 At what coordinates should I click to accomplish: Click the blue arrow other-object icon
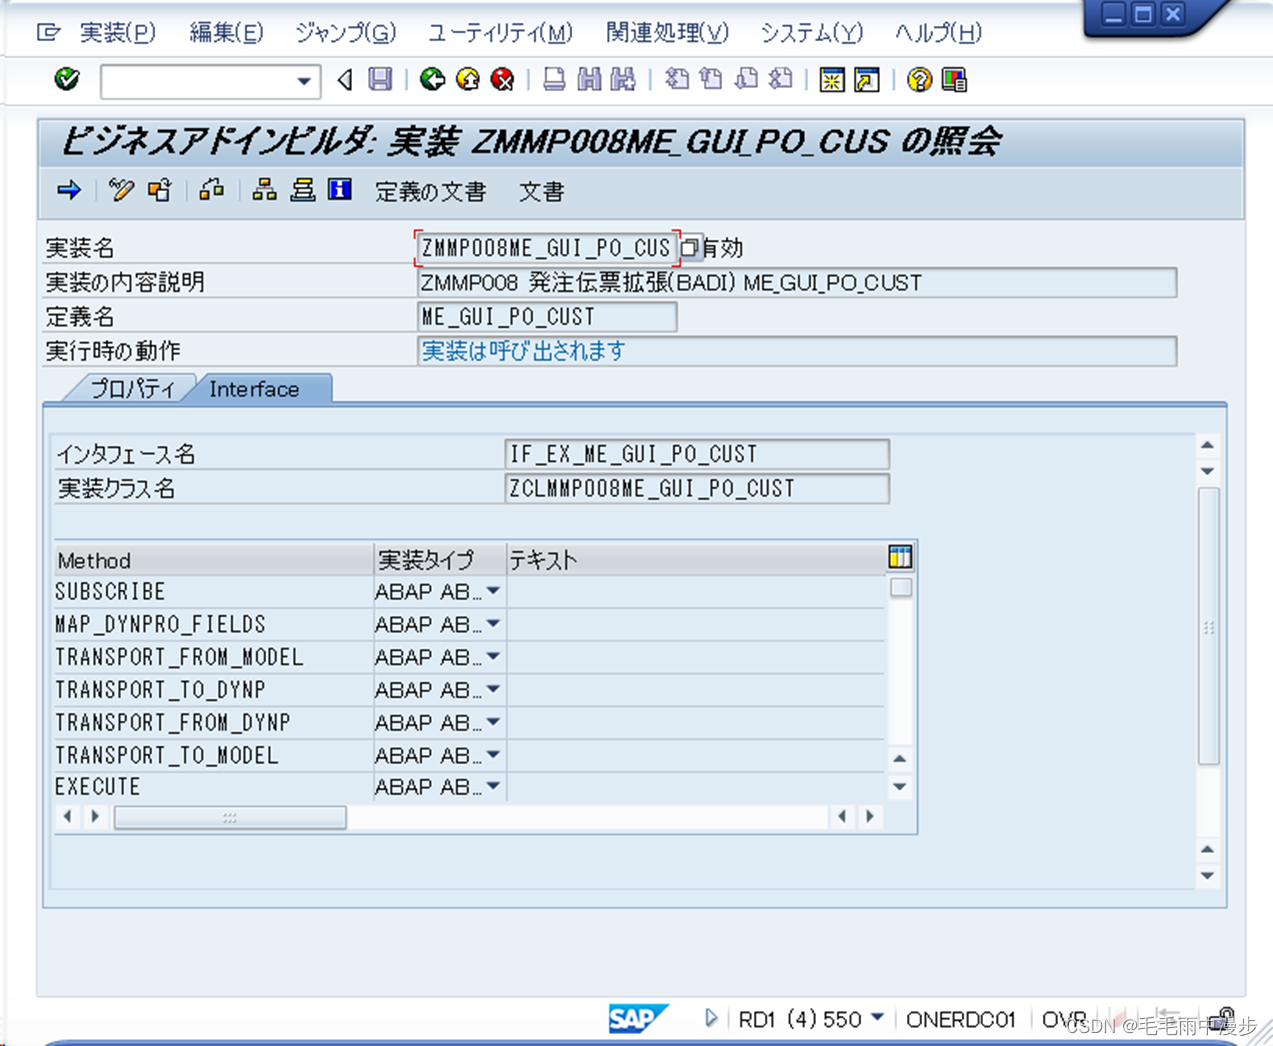pos(69,190)
